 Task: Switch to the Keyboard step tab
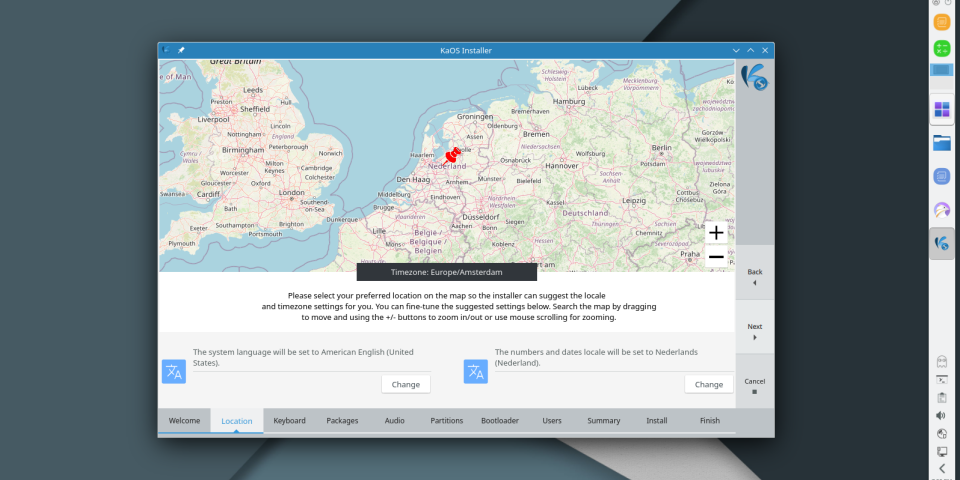(290, 421)
